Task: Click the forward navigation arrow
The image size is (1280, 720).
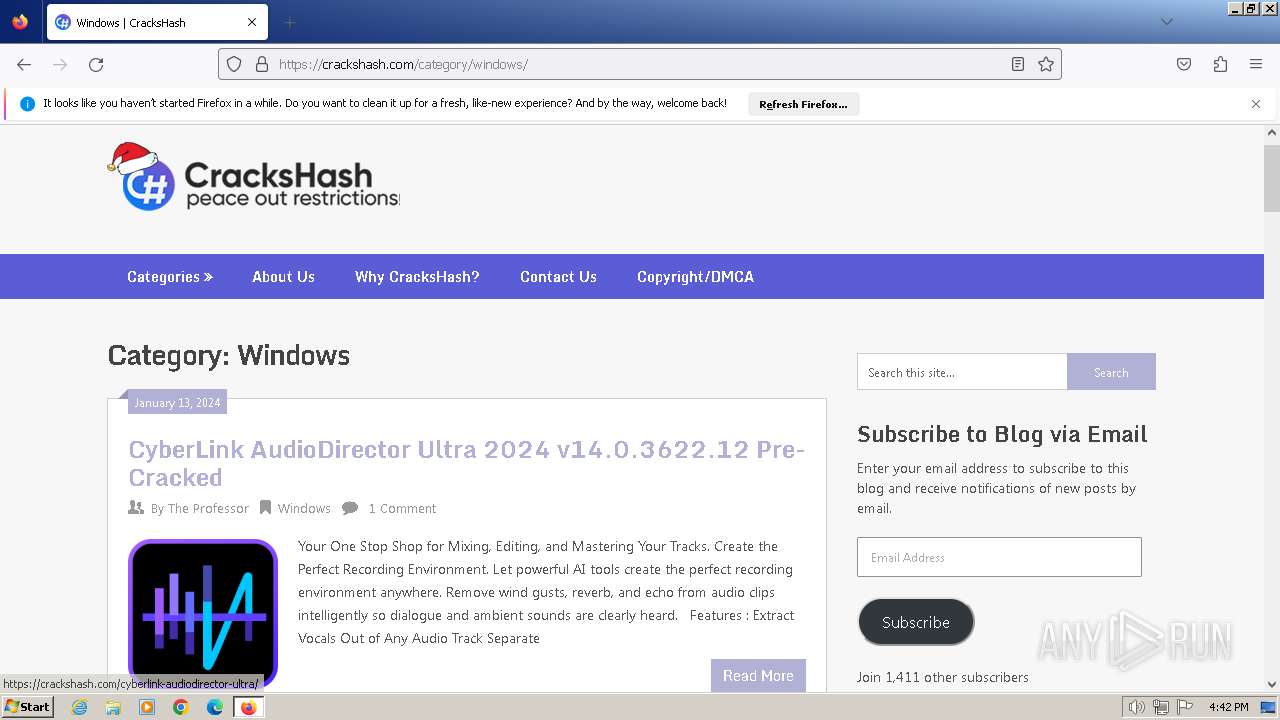Action: (60, 64)
